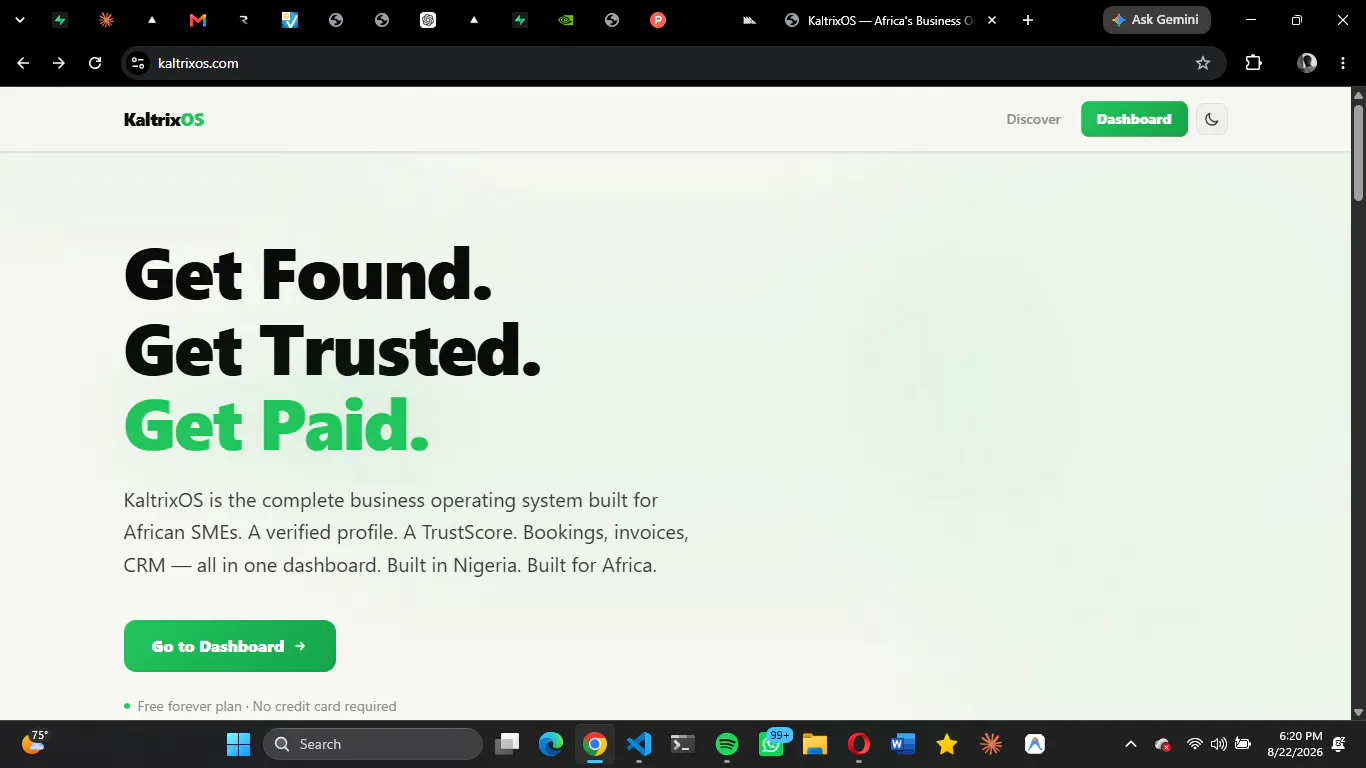This screenshot has height=768, width=1366.
Task: Open Task View from the taskbar
Action: point(509,744)
